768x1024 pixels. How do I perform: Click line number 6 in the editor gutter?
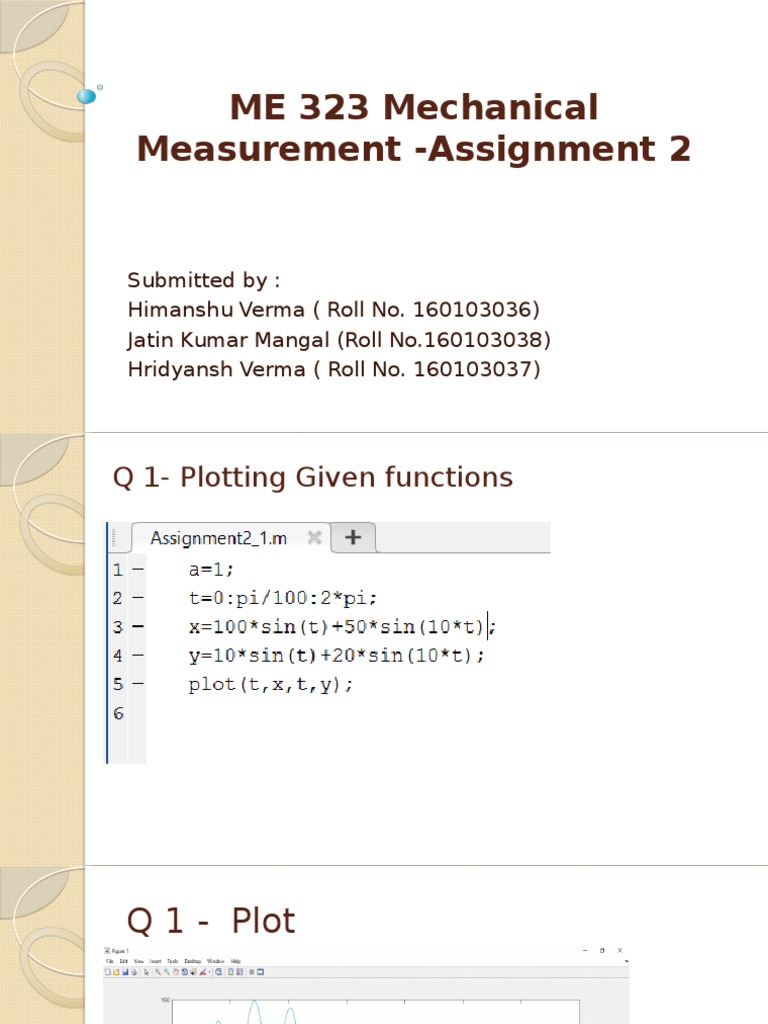[x=118, y=713]
